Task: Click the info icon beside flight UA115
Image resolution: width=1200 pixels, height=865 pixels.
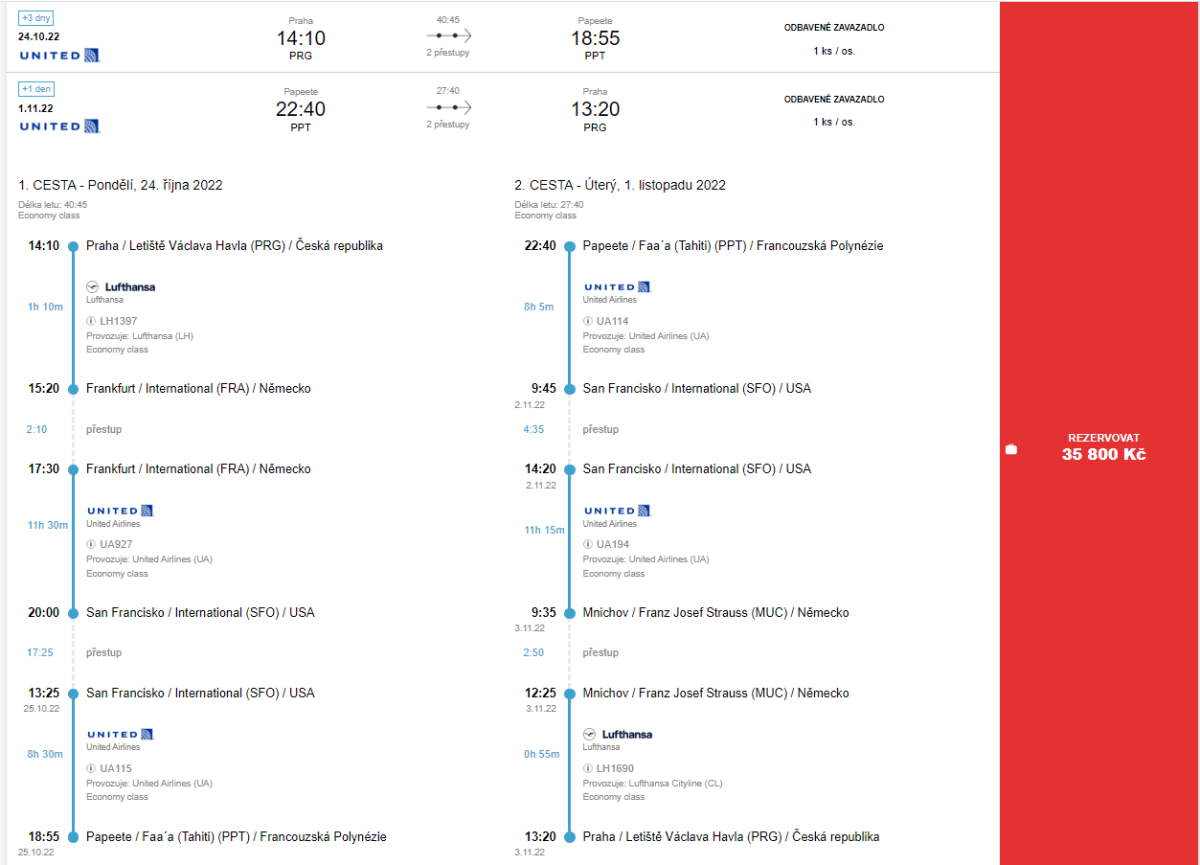Action: coord(91,769)
